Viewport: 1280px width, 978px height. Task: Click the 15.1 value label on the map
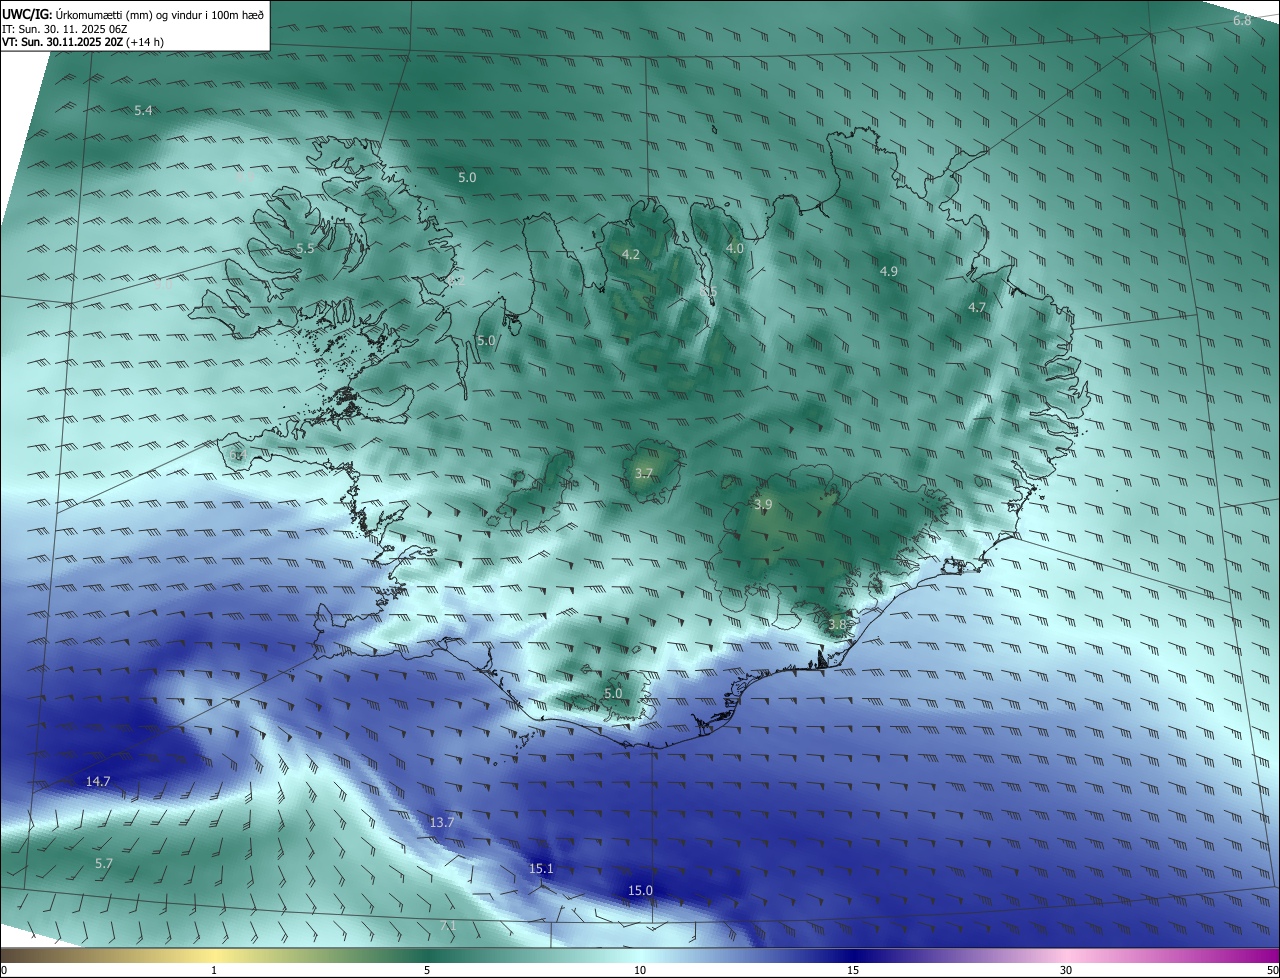click(541, 869)
